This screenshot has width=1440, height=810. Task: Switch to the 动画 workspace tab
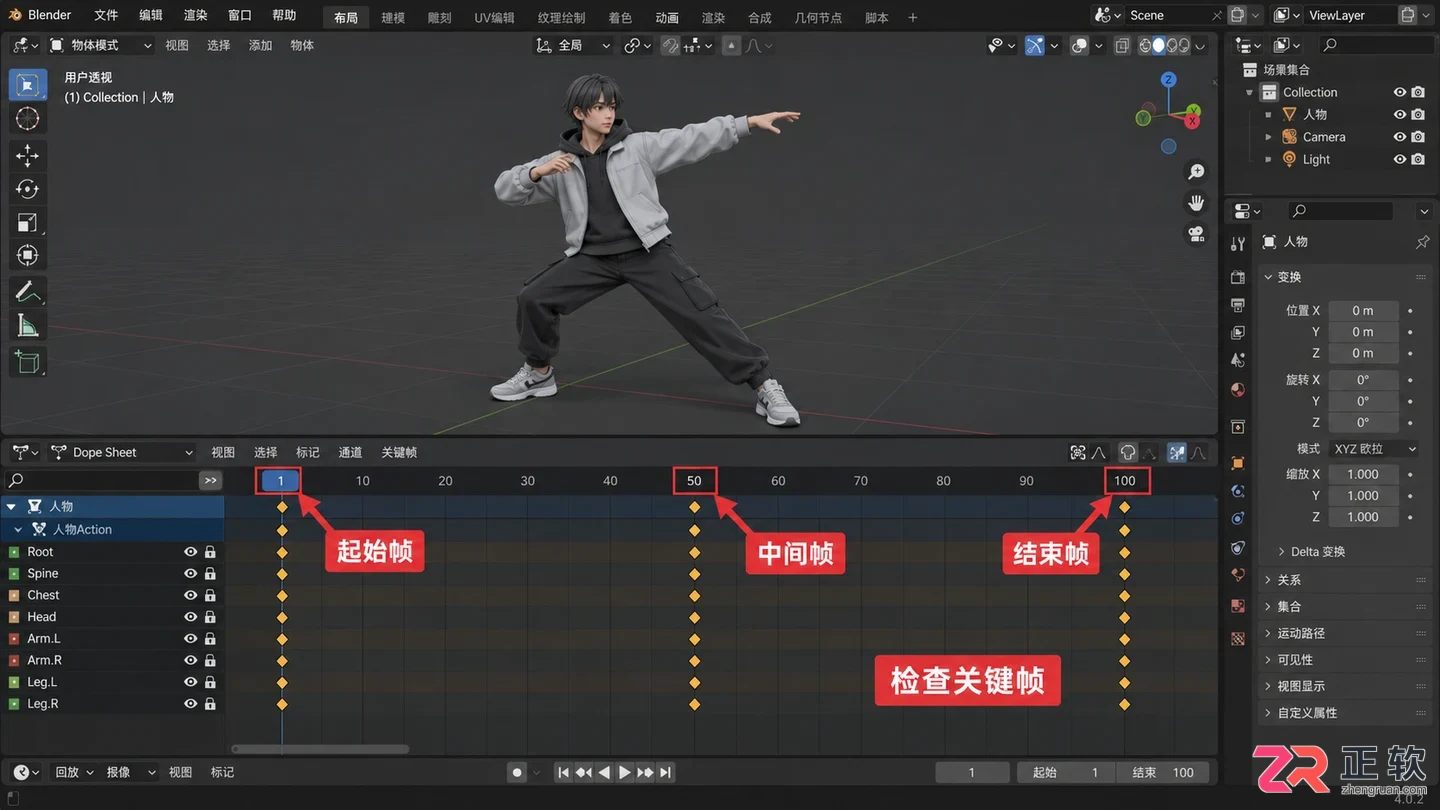(667, 18)
